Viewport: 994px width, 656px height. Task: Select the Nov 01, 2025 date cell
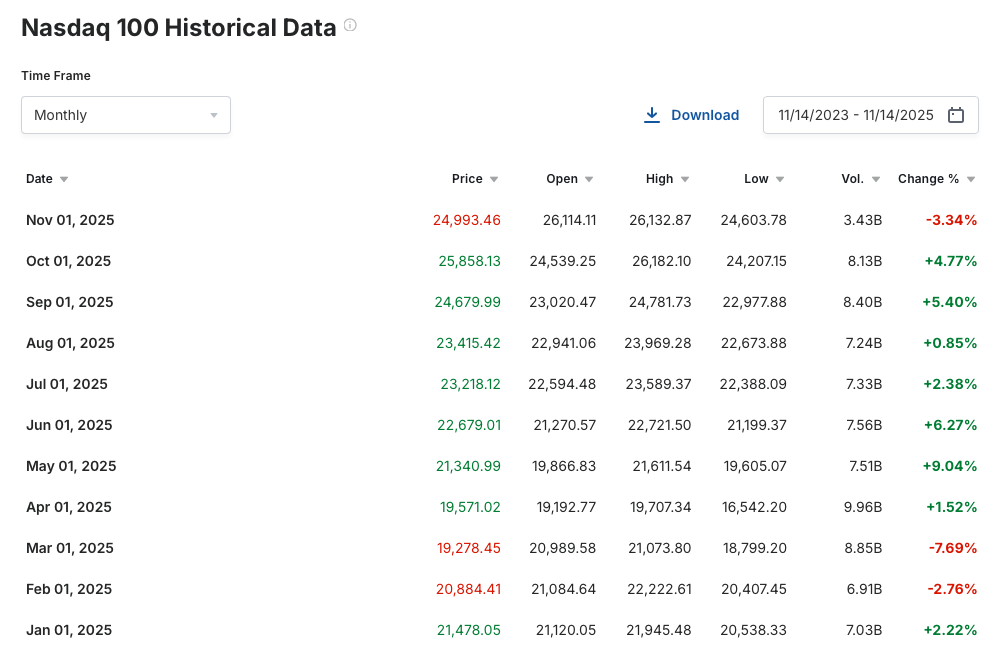70,220
